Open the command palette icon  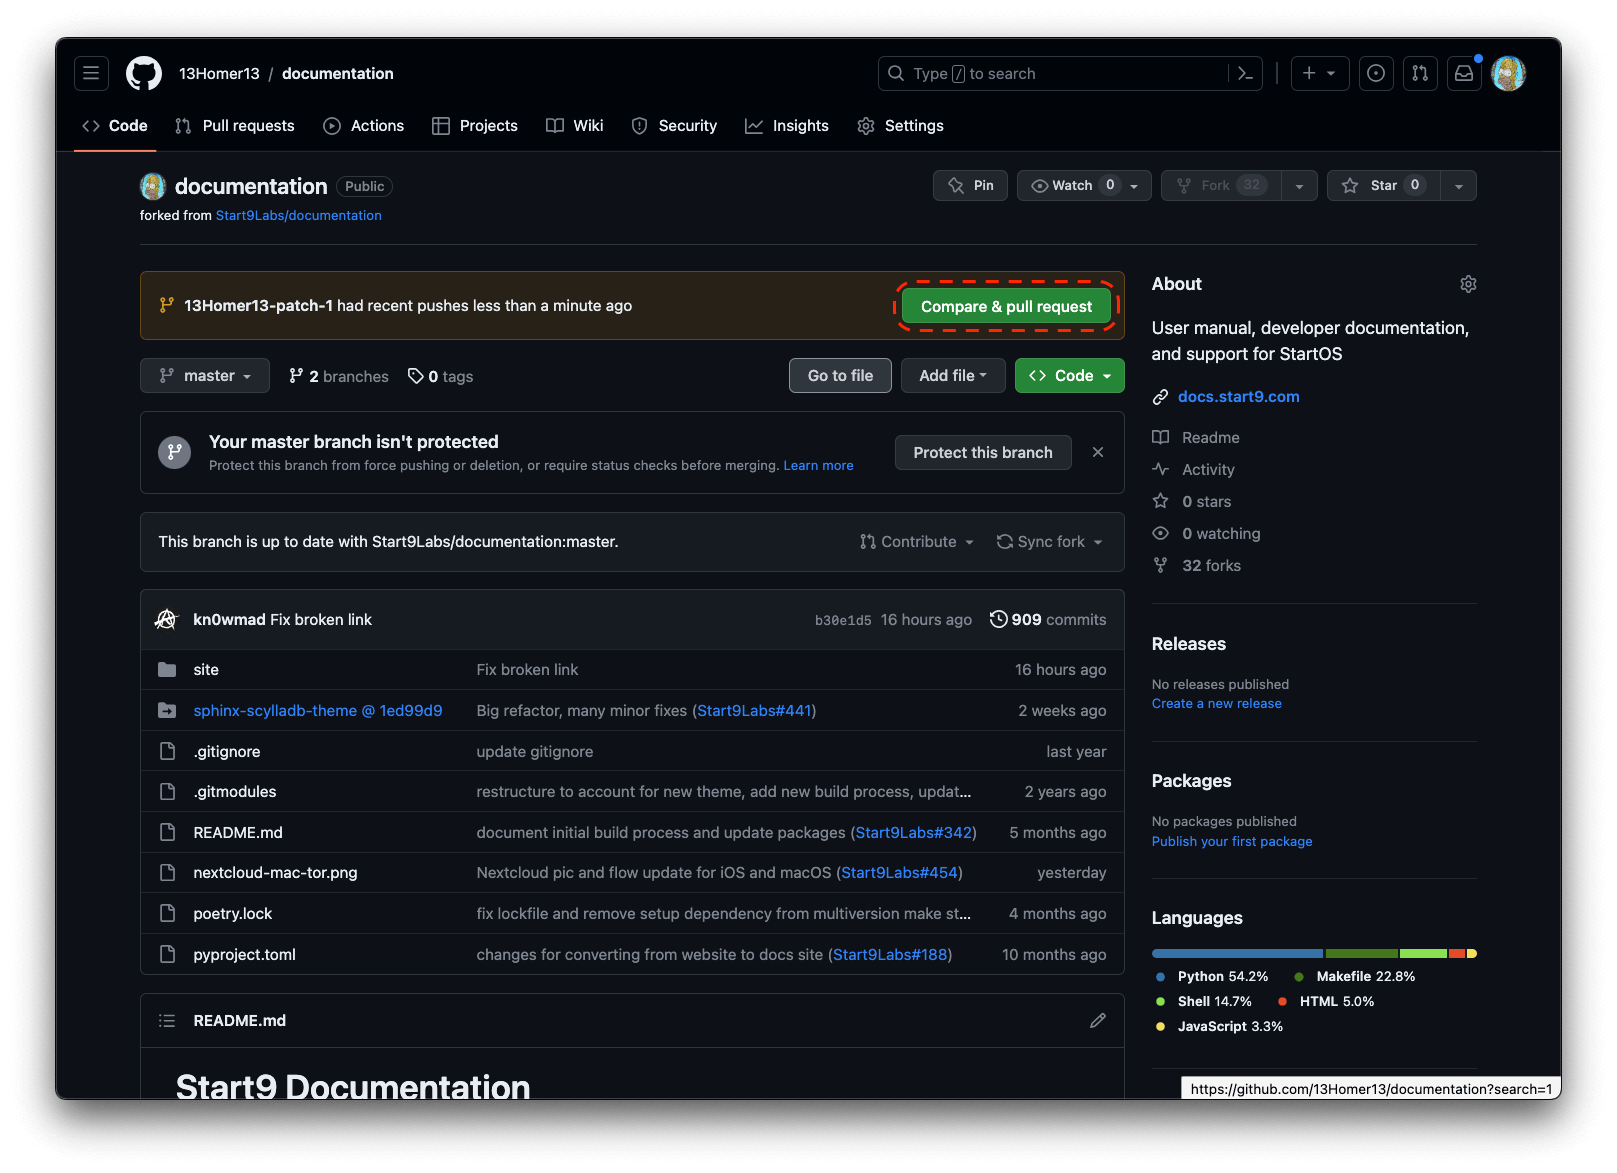point(1246,73)
